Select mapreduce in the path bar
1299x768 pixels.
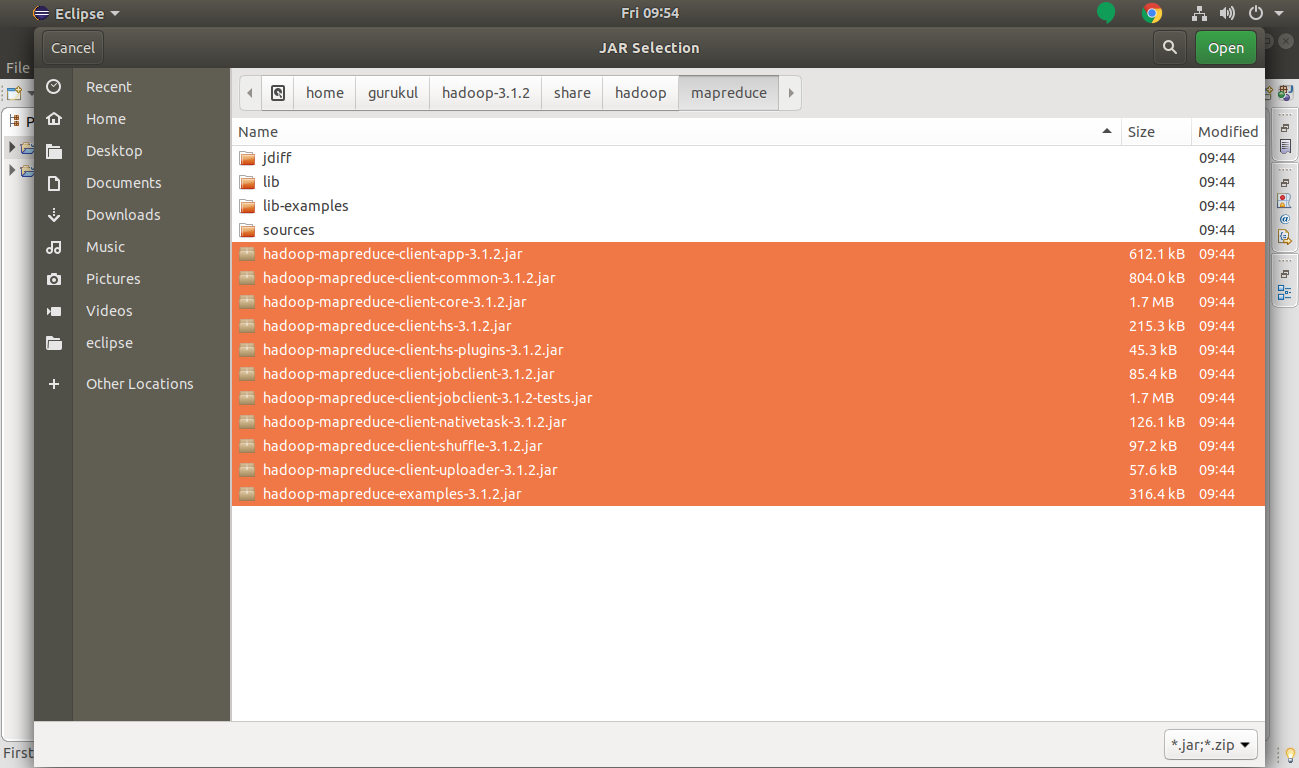(x=729, y=93)
